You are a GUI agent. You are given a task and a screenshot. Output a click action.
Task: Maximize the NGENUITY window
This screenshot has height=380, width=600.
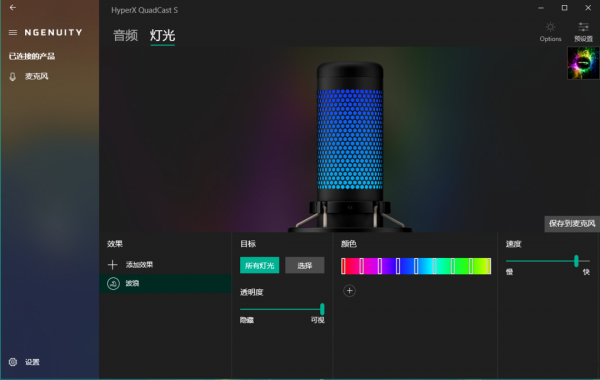tap(564, 8)
